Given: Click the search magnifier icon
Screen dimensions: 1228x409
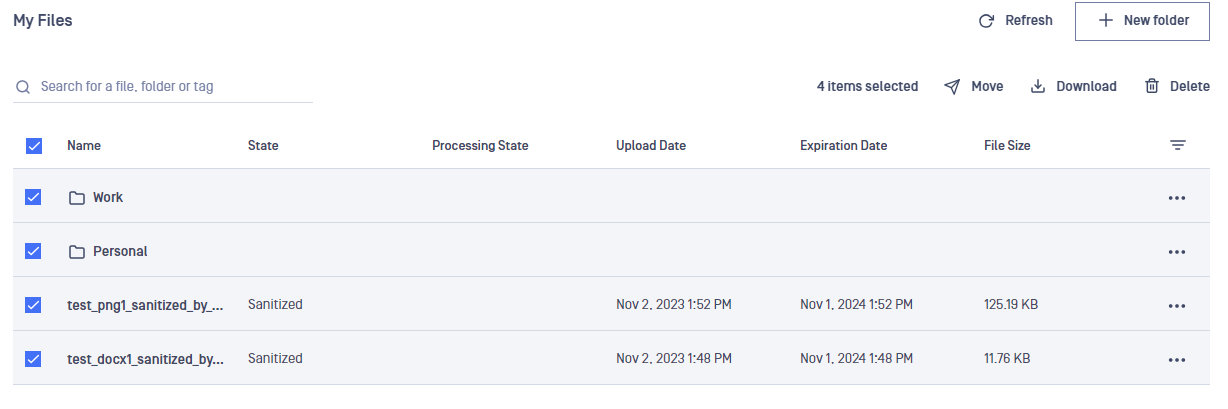Looking at the screenshot, I should click(x=22, y=87).
